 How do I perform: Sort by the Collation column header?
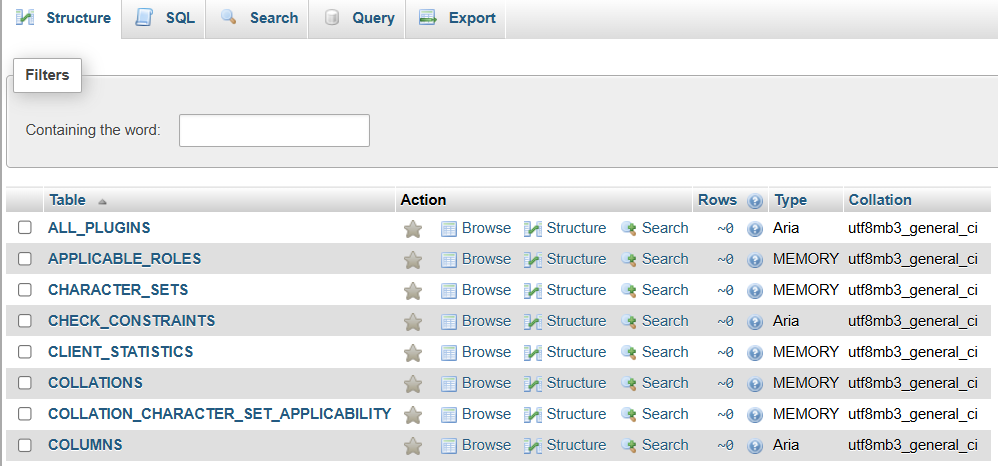click(x=880, y=200)
